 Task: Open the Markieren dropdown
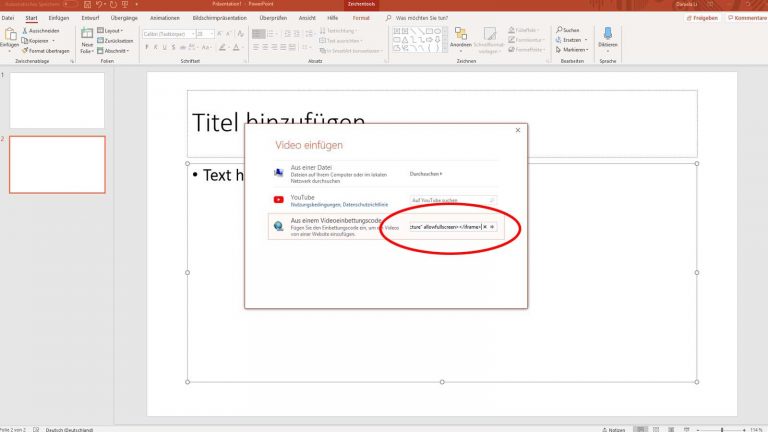(x=574, y=49)
